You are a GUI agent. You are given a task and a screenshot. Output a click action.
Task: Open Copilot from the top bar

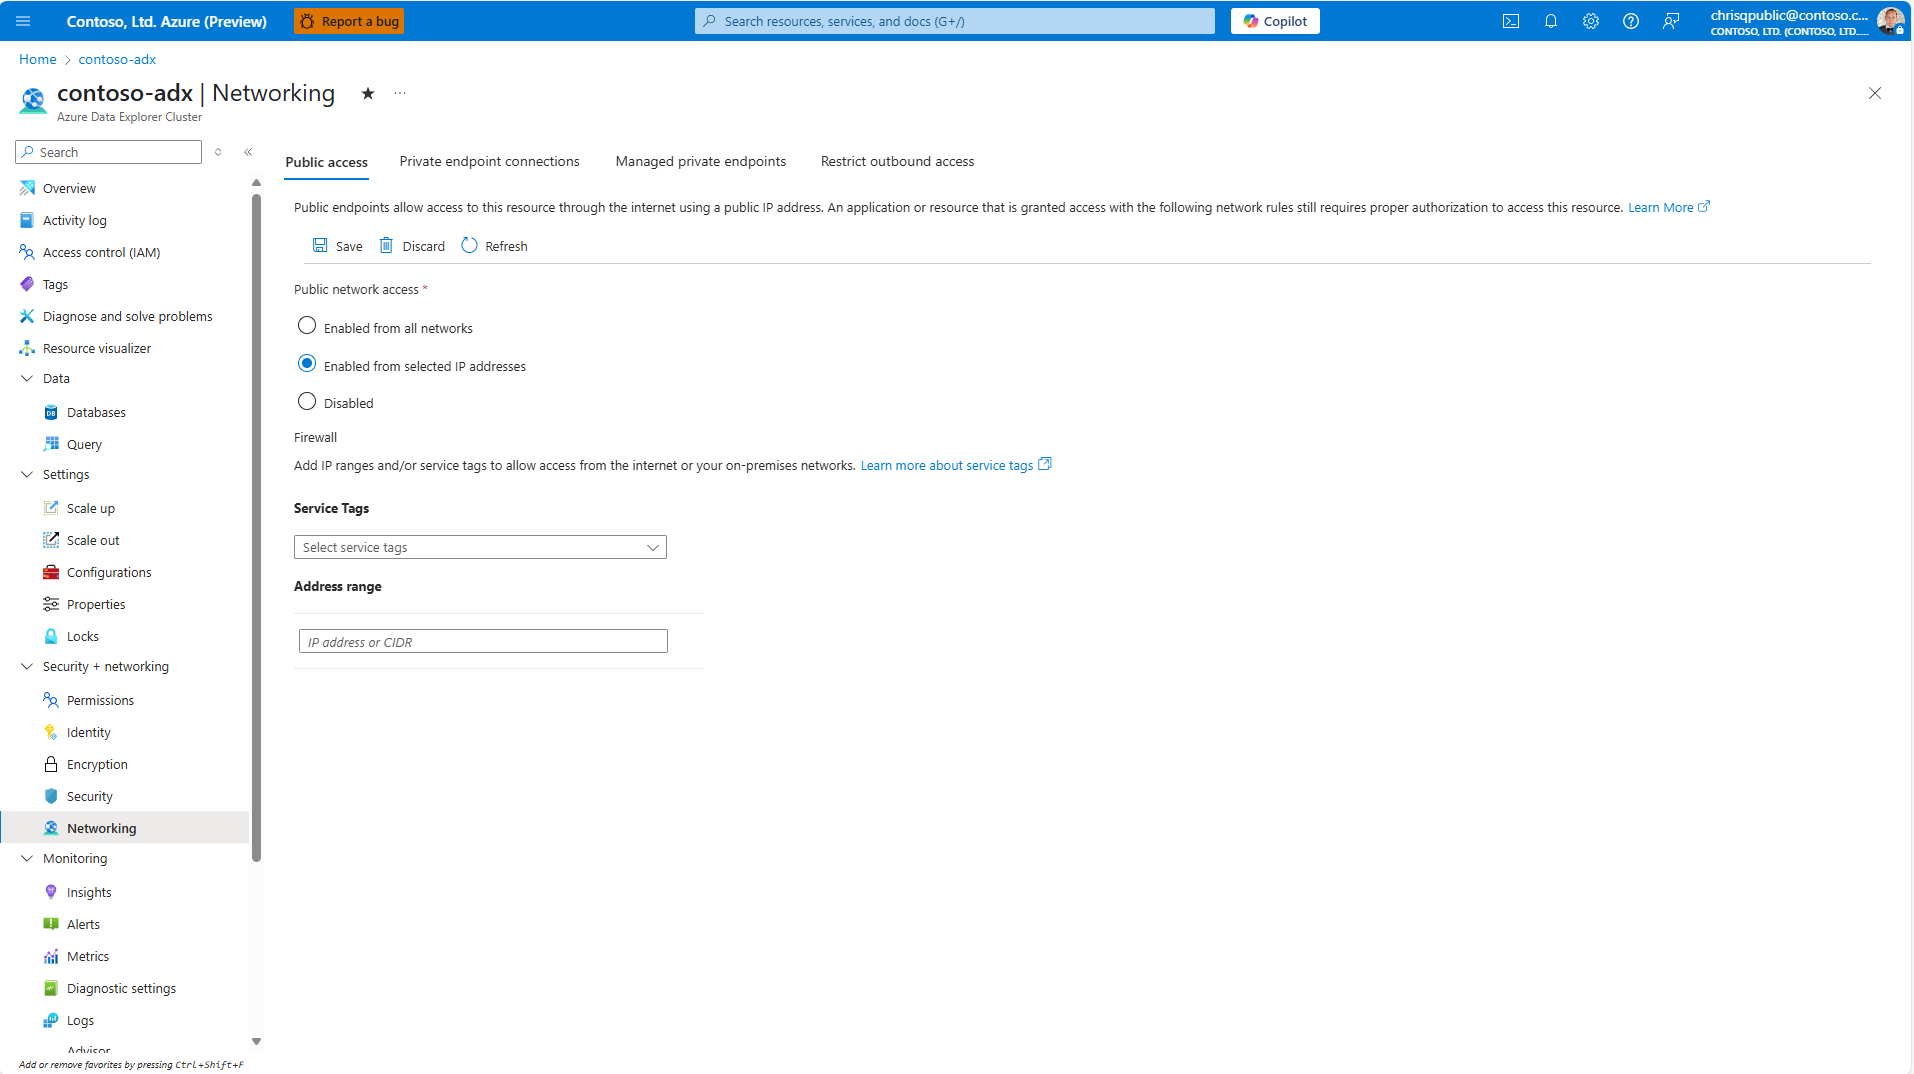(1275, 20)
